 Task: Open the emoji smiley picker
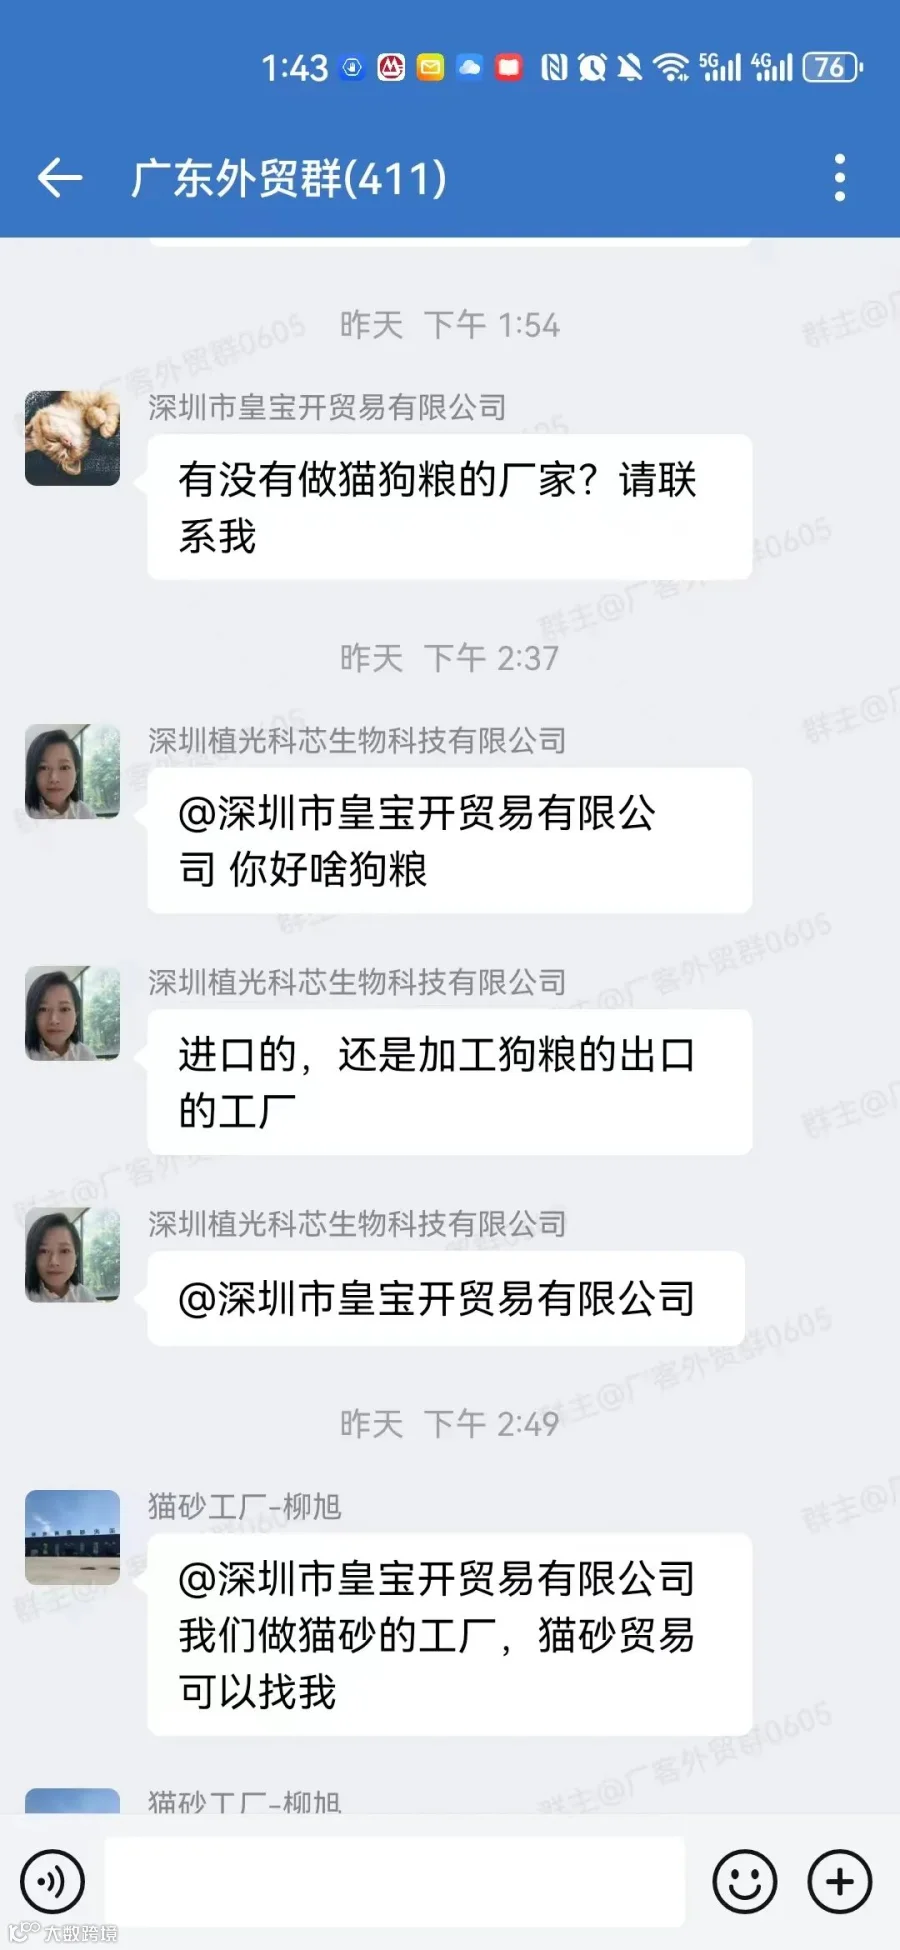click(744, 1882)
